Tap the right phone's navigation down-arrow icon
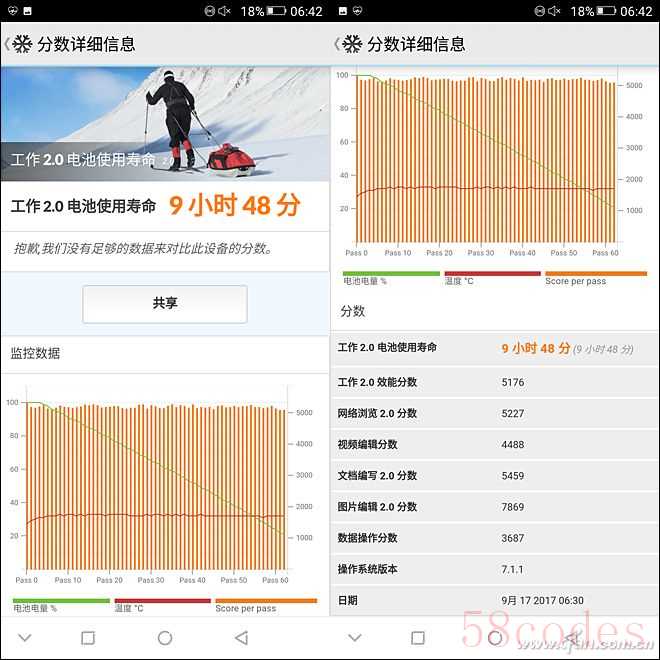The width and height of the screenshot is (660, 660). coord(355,638)
